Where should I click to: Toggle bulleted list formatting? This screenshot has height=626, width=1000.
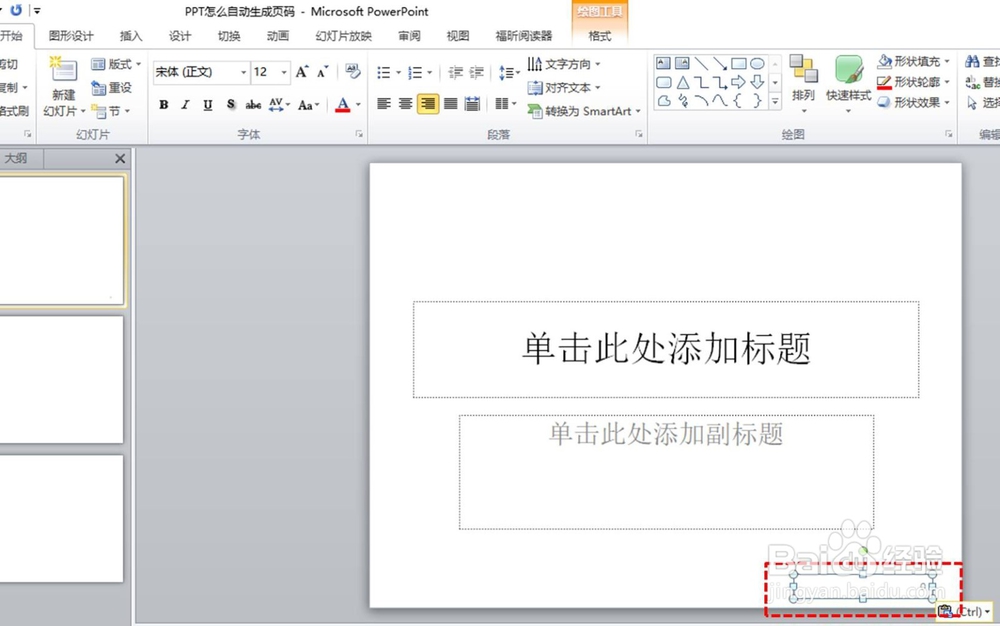pyautogui.click(x=383, y=72)
